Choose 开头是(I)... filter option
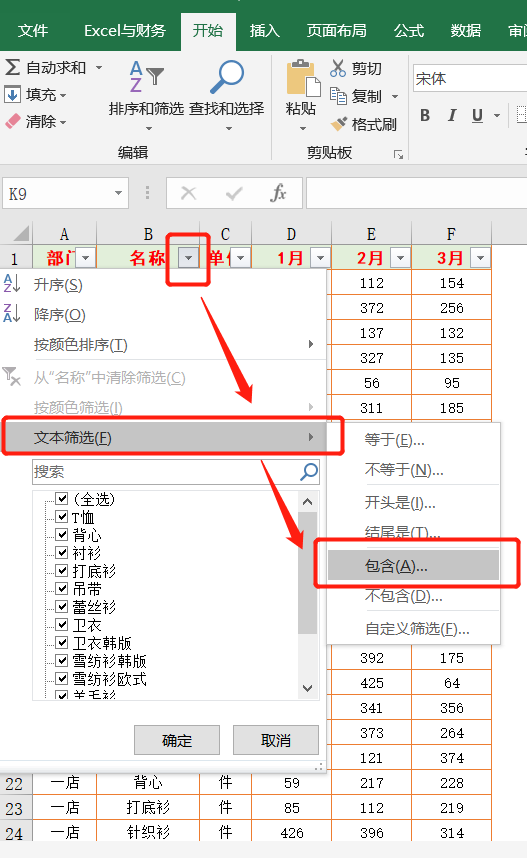 point(413,502)
